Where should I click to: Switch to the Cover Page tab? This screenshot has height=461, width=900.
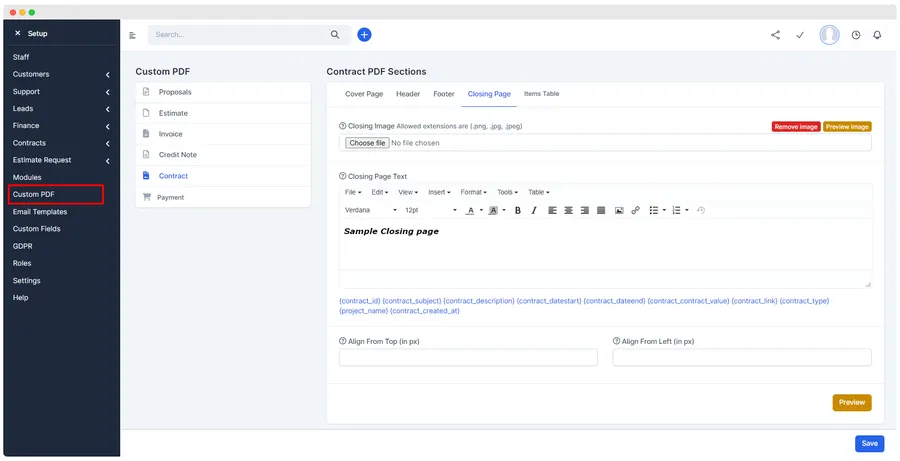[364, 94]
